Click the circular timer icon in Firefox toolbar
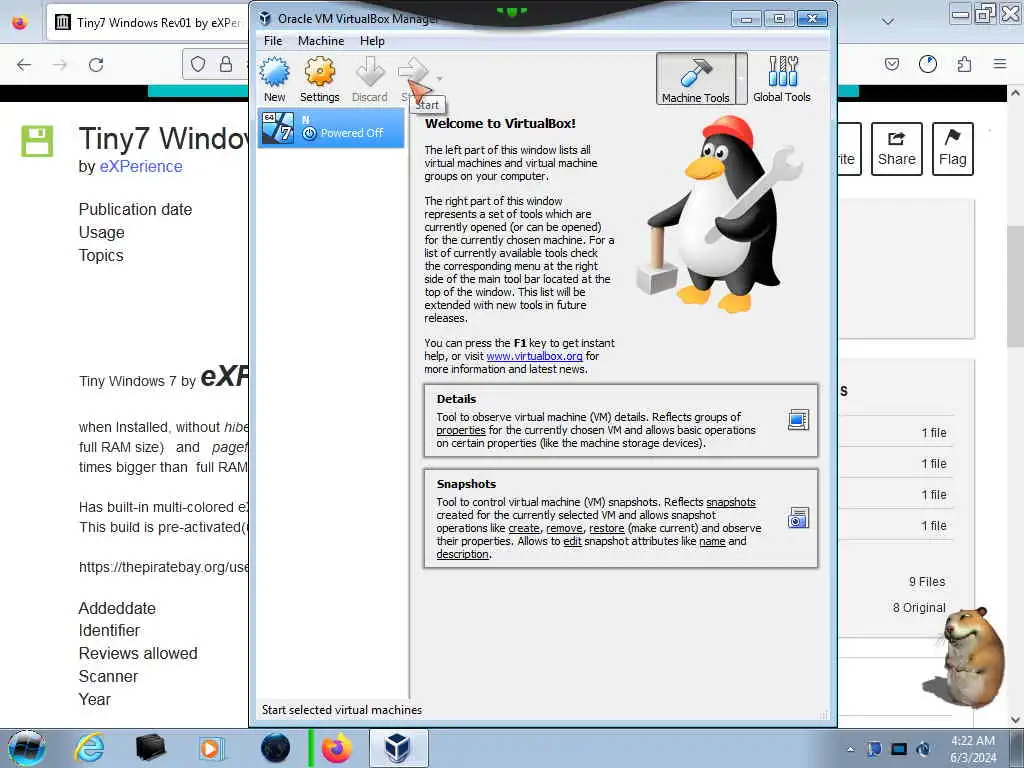Viewport: 1024px width, 768px height. click(x=928, y=64)
